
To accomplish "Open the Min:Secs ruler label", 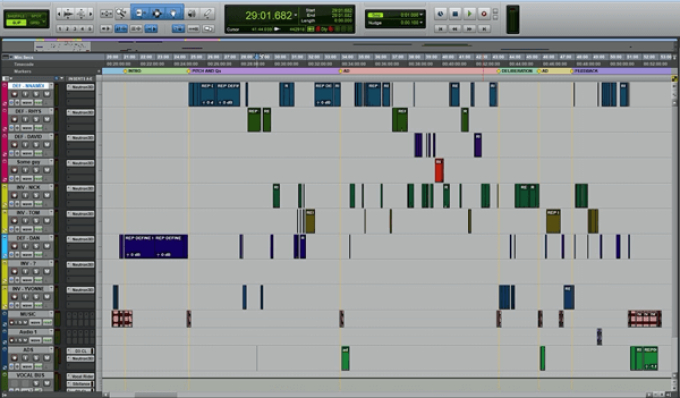I will coord(23,57).
